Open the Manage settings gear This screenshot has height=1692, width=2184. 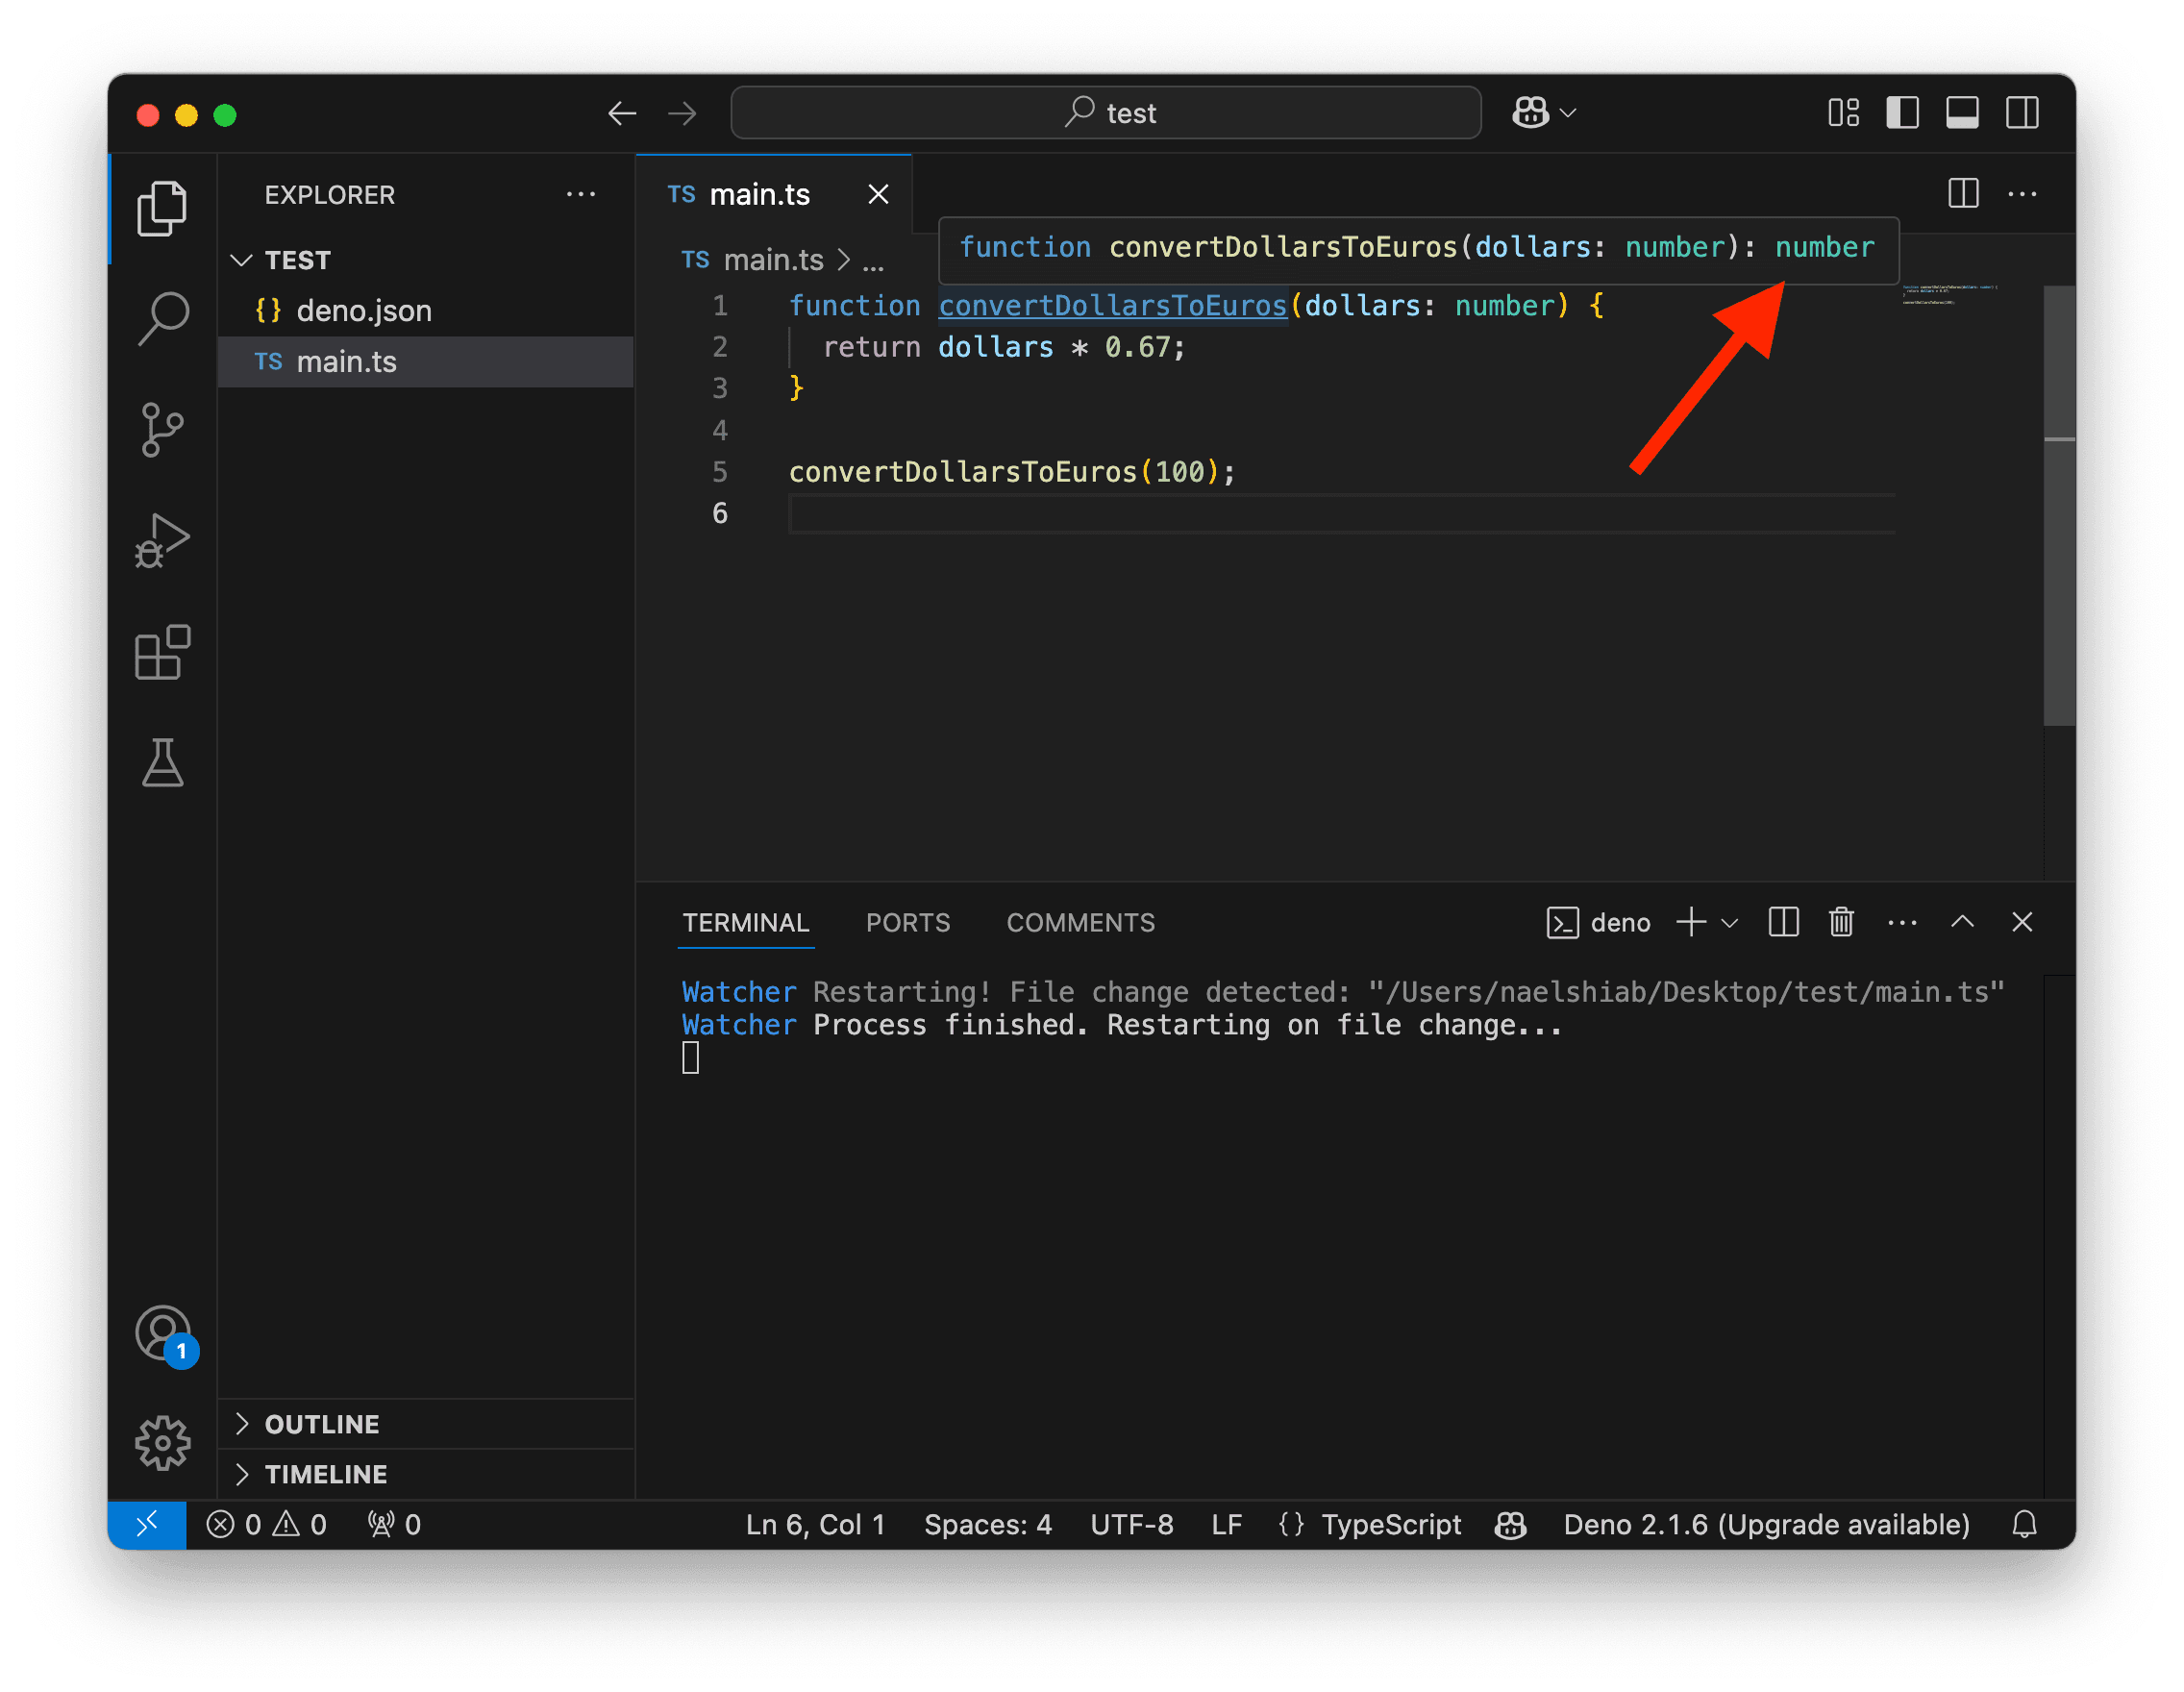pyautogui.click(x=162, y=1443)
